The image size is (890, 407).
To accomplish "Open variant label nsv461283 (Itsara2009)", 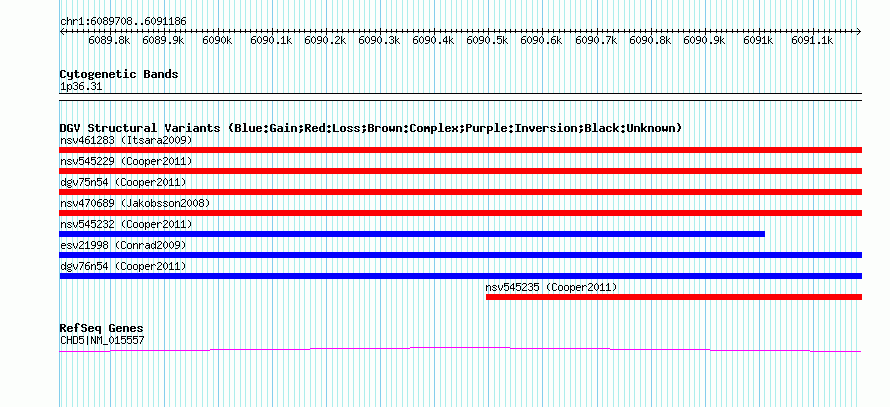I will coord(126,140).
